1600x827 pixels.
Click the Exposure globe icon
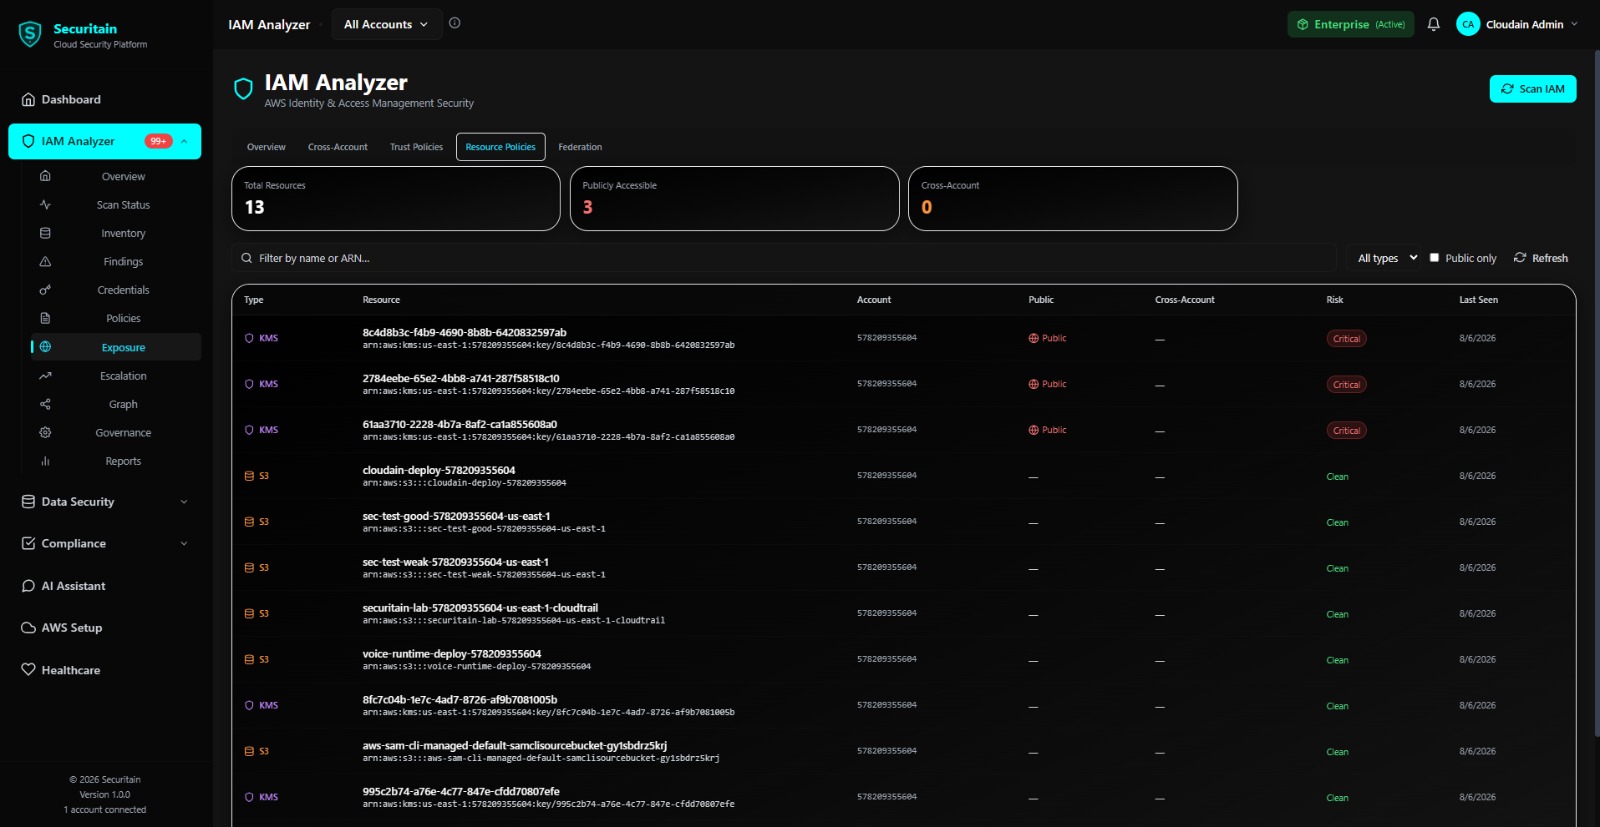(45, 347)
